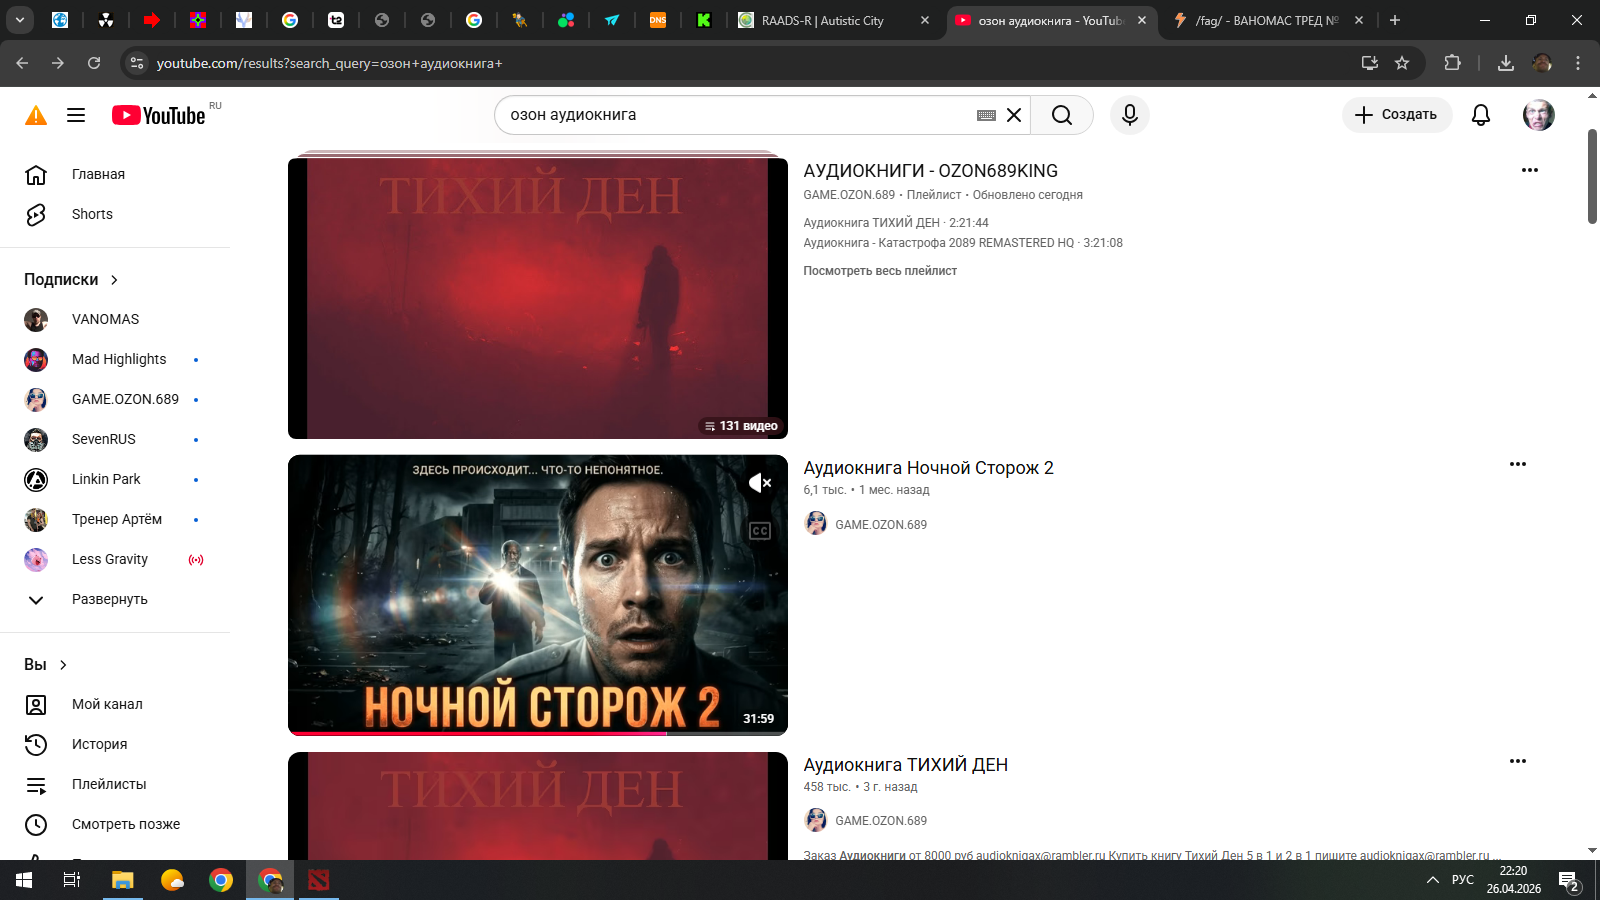The height and width of the screenshot is (900, 1600).
Task: Reload the current page
Action: 94,63
